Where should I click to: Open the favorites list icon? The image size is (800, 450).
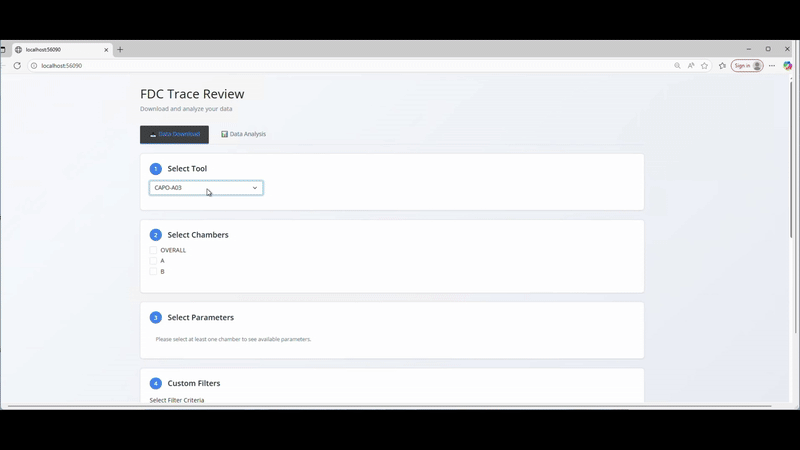pyautogui.click(x=722, y=66)
